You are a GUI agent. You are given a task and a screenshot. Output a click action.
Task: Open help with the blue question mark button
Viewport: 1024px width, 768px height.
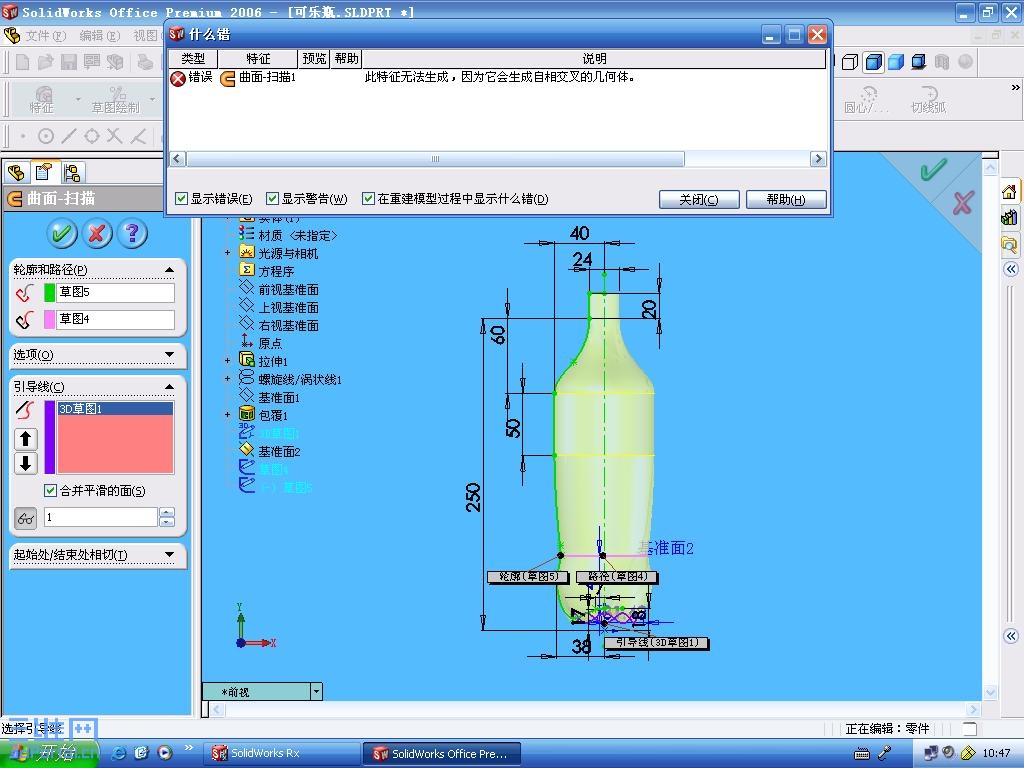[132, 232]
